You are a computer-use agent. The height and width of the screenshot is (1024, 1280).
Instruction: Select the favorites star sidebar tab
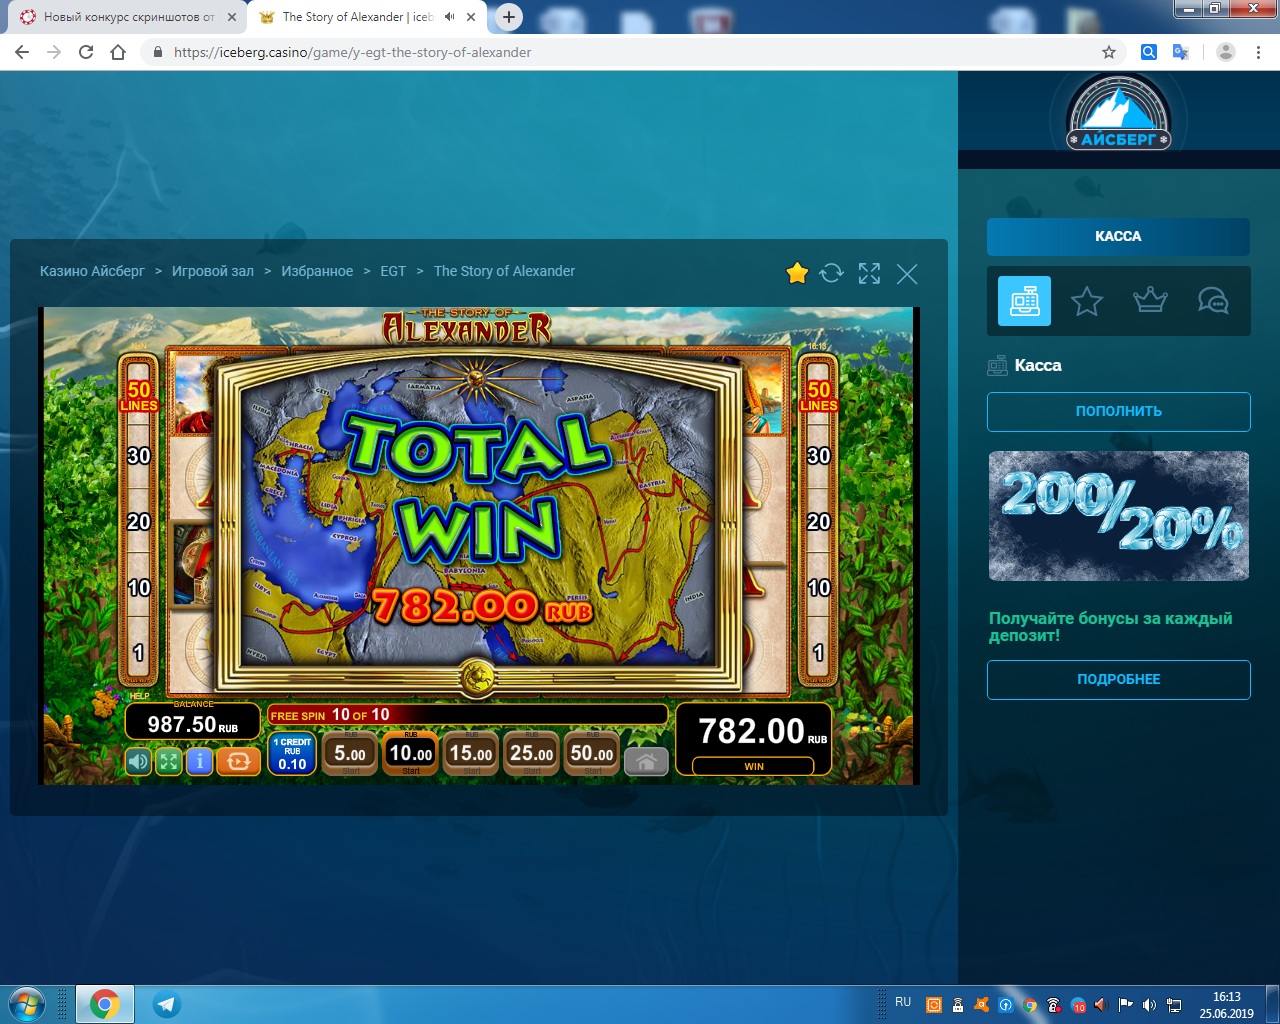(1087, 301)
